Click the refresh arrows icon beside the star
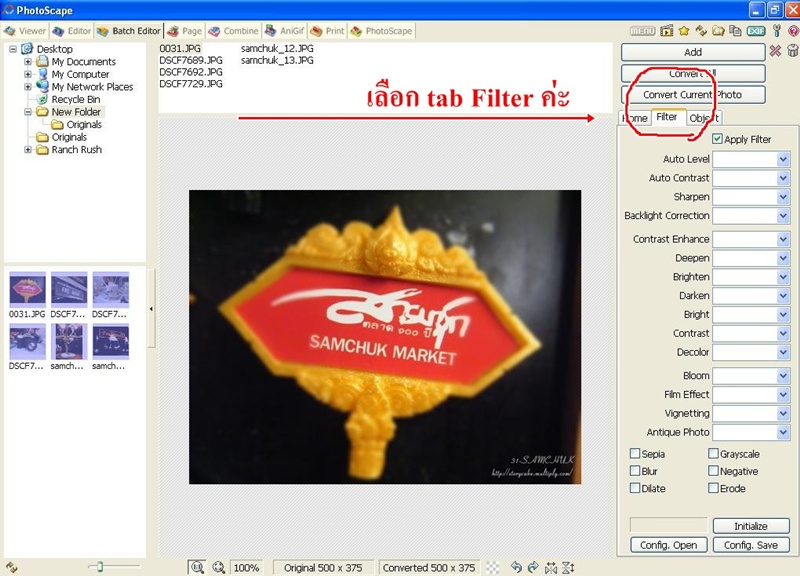Image resolution: width=800 pixels, height=576 pixels. (x=701, y=31)
